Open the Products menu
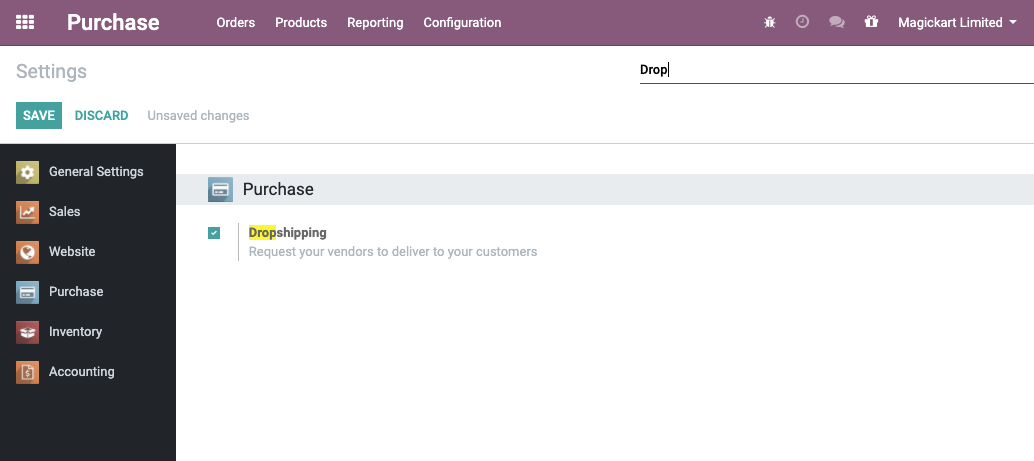This screenshot has height=461, width=1034. (301, 22)
